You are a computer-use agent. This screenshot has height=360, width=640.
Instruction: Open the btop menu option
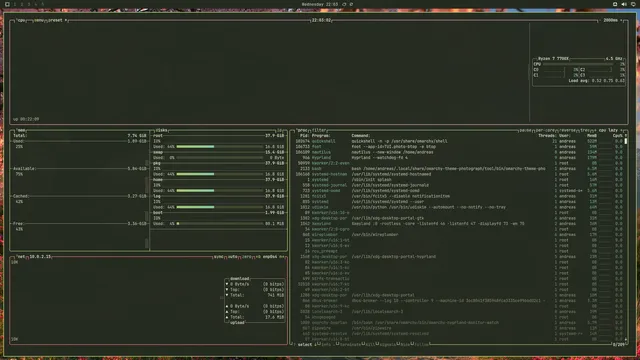click(39, 20)
